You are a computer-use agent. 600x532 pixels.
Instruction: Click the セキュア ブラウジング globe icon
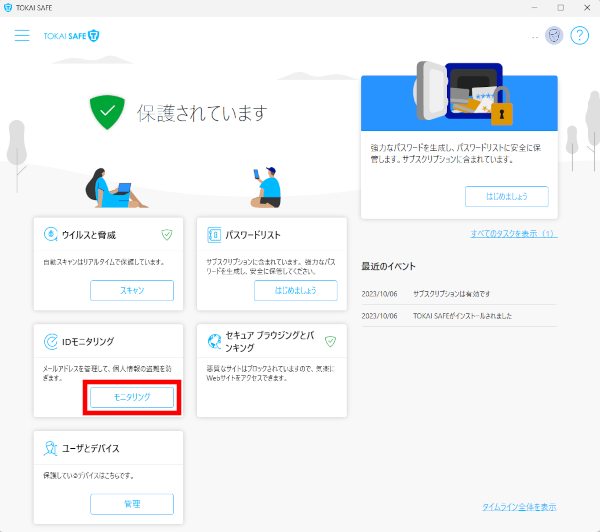pos(214,341)
